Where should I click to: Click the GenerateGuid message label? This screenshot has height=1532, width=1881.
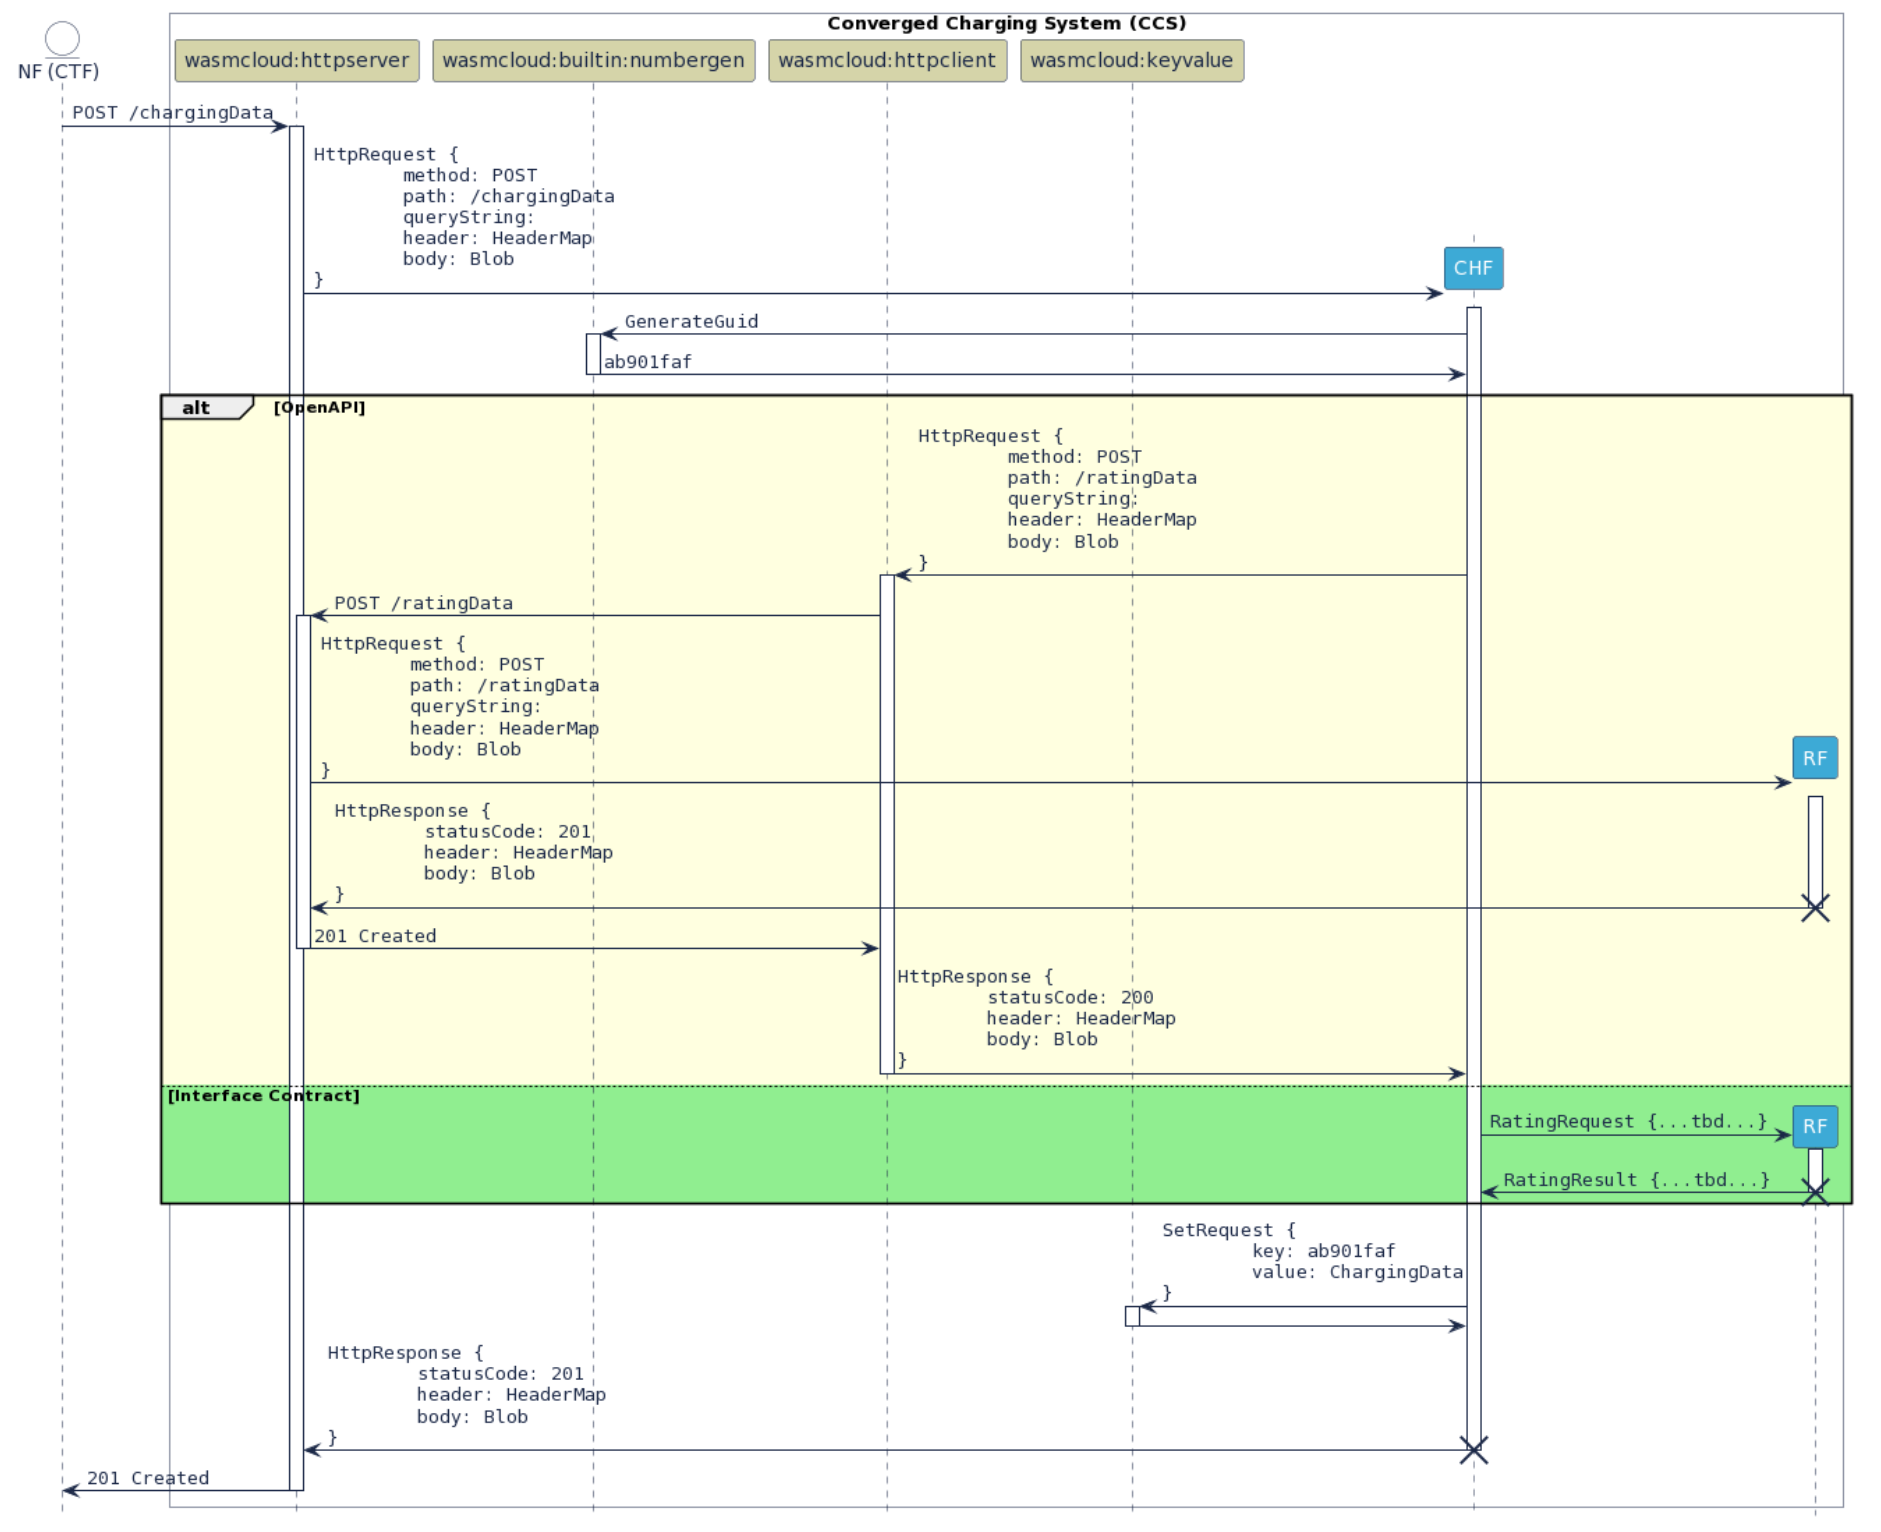click(690, 321)
